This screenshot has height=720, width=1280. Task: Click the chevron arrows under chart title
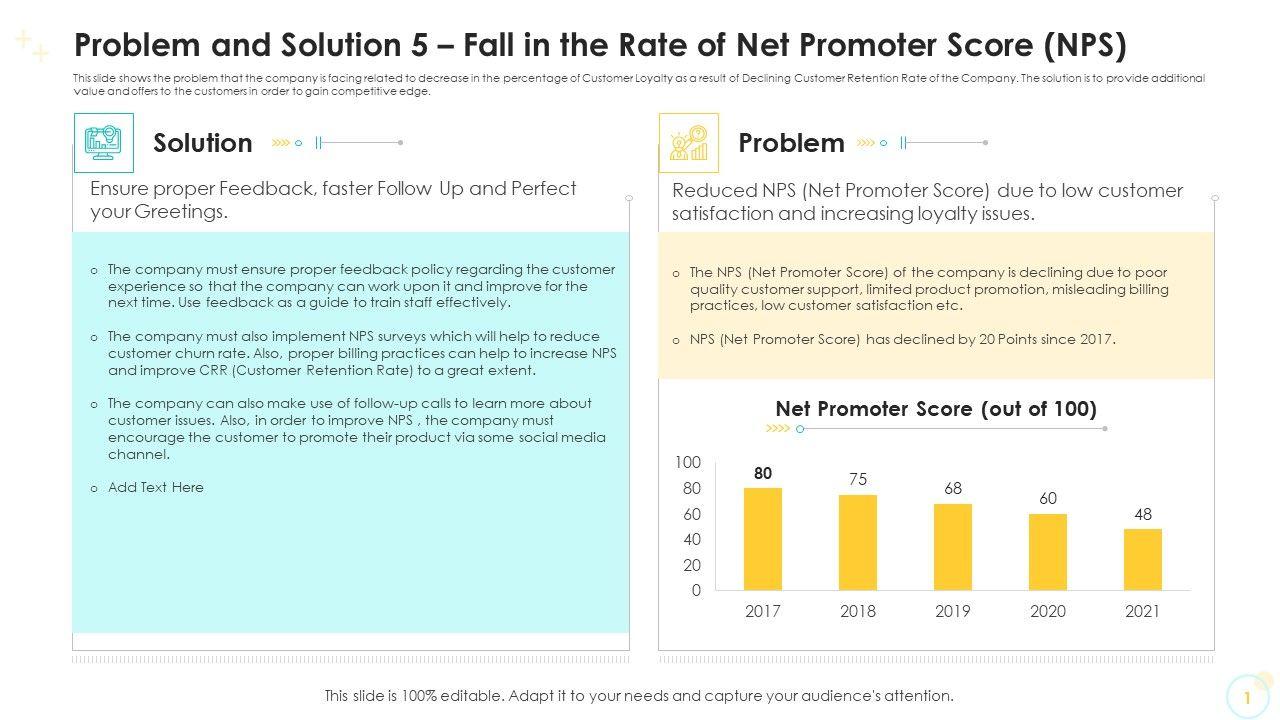[778, 429]
